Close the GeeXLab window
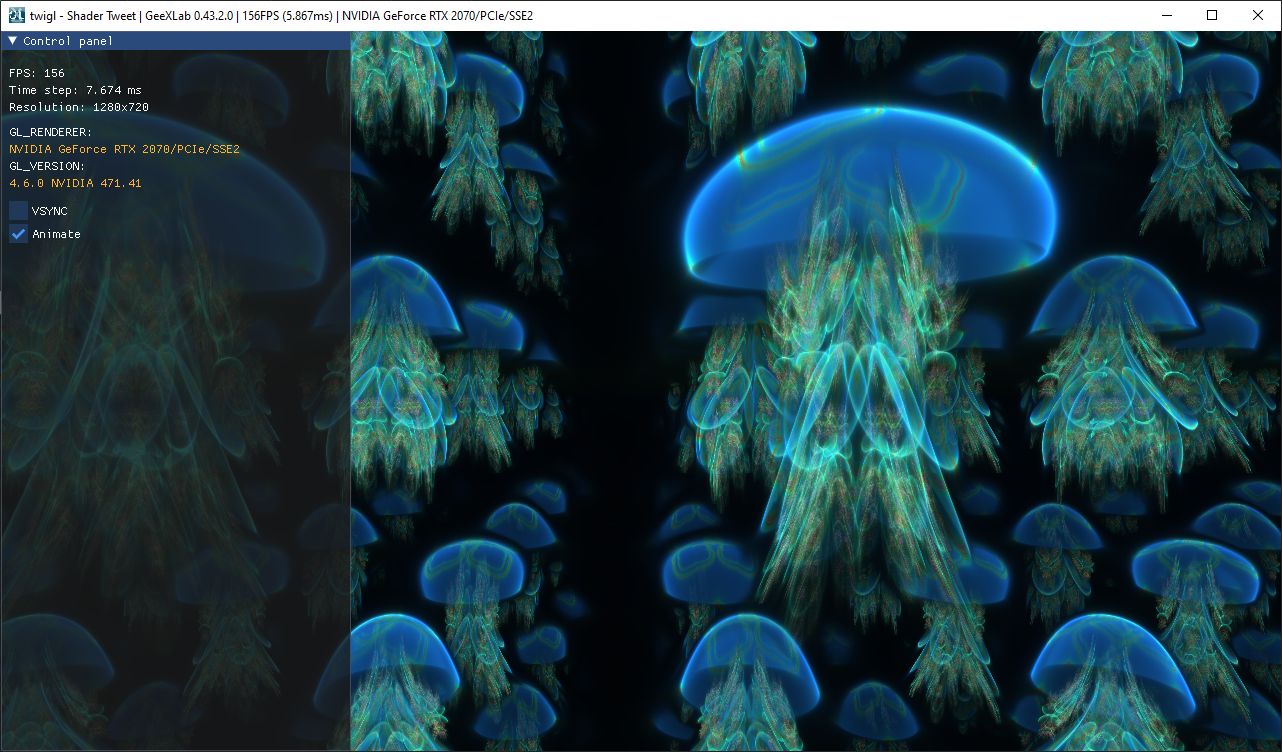This screenshot has height=752, width=1282. pyautogui.click(x=1258, y=15)
